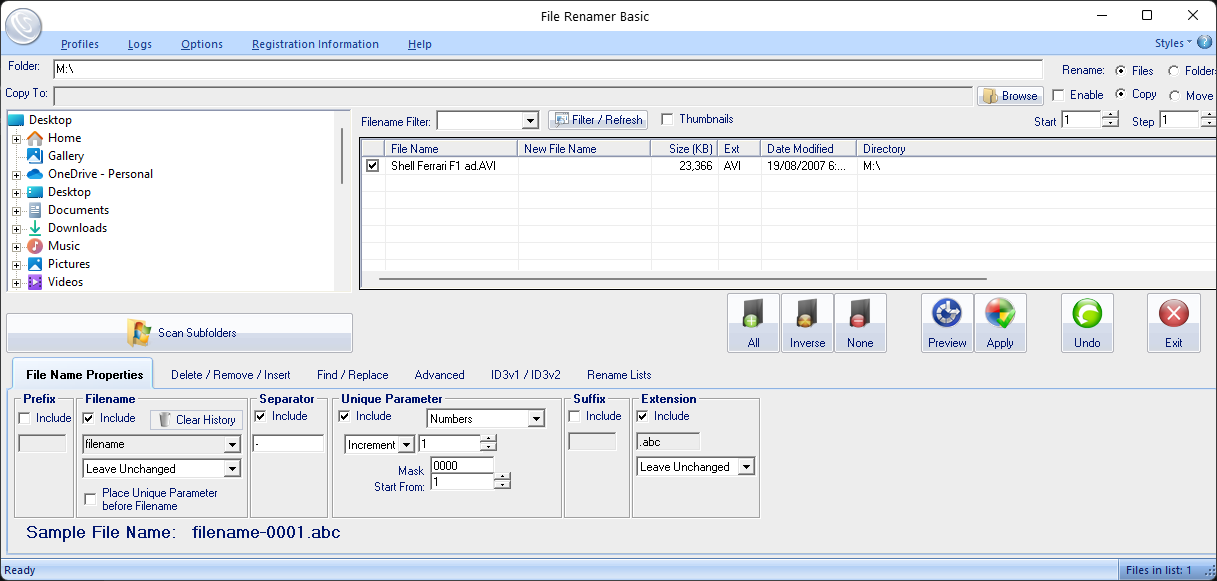
Task: Toggle the Extension Include checkbox
Action: [643, 416]
